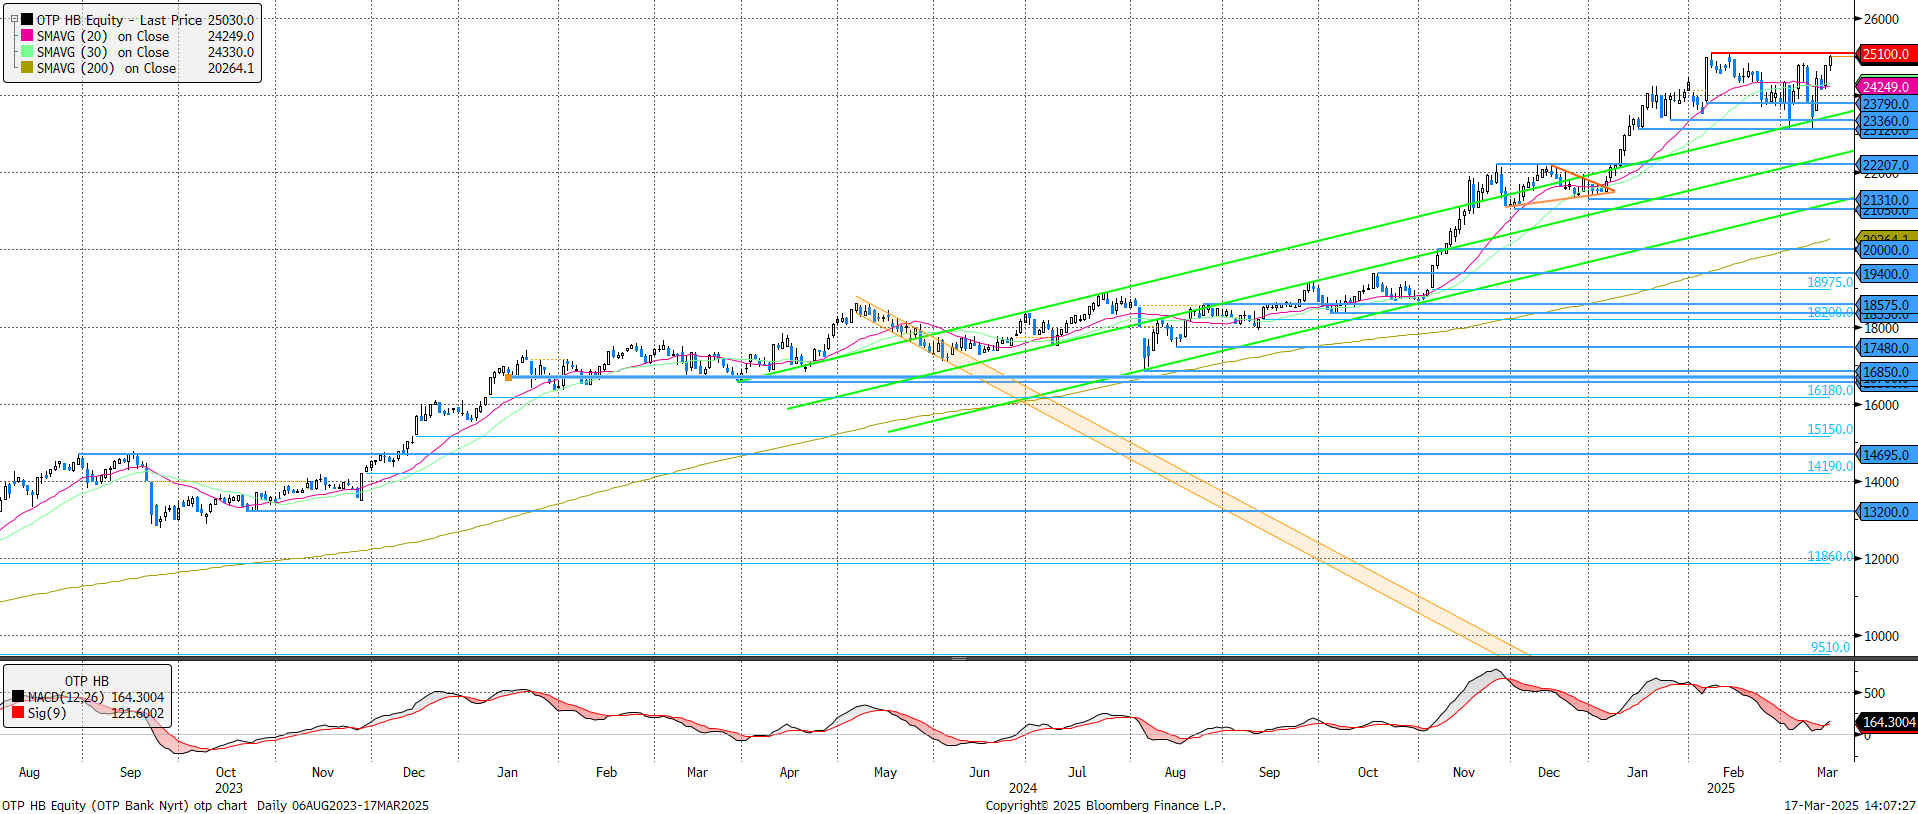1918x814 pixels.
Task: Click the magenta 24249.0 SMAVG axis label
Action: [1887, 87]
